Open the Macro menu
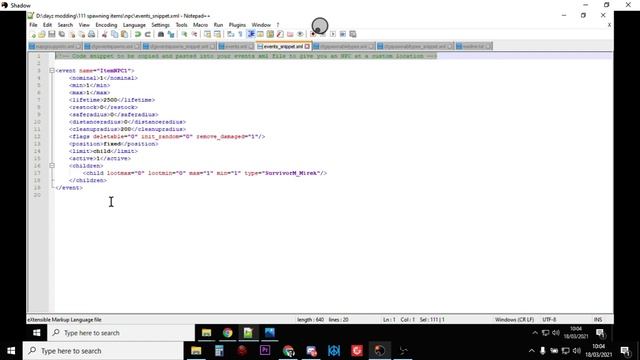The image size is (640, 360). tap(200, 25)
